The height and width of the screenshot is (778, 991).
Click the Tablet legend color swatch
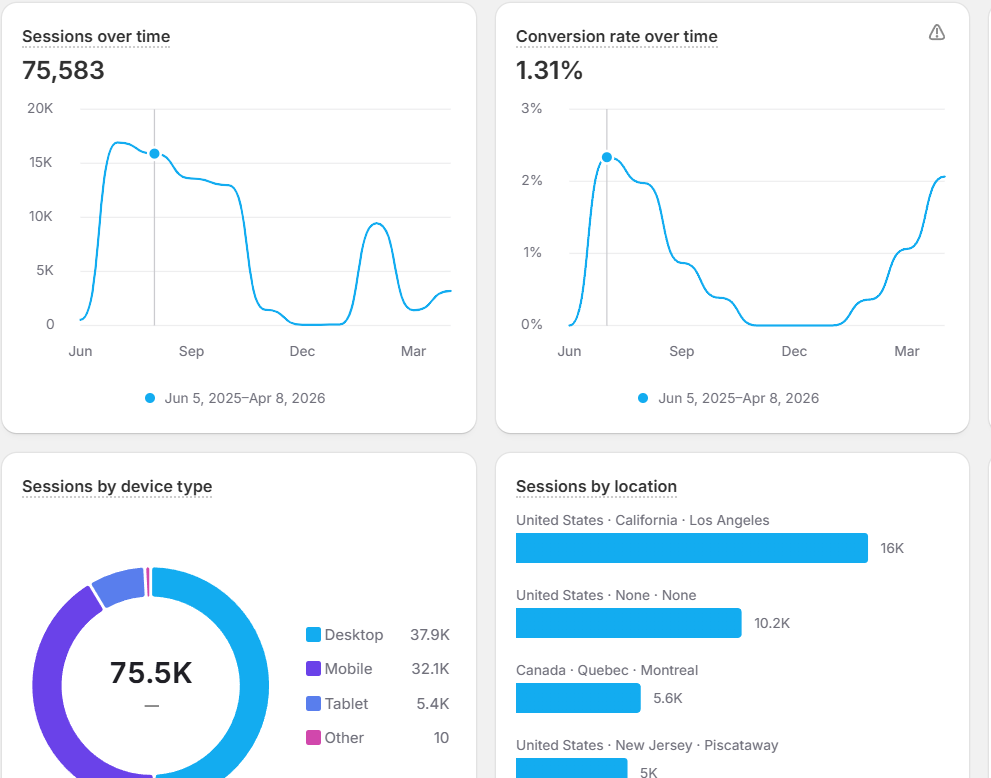point(313,703)
